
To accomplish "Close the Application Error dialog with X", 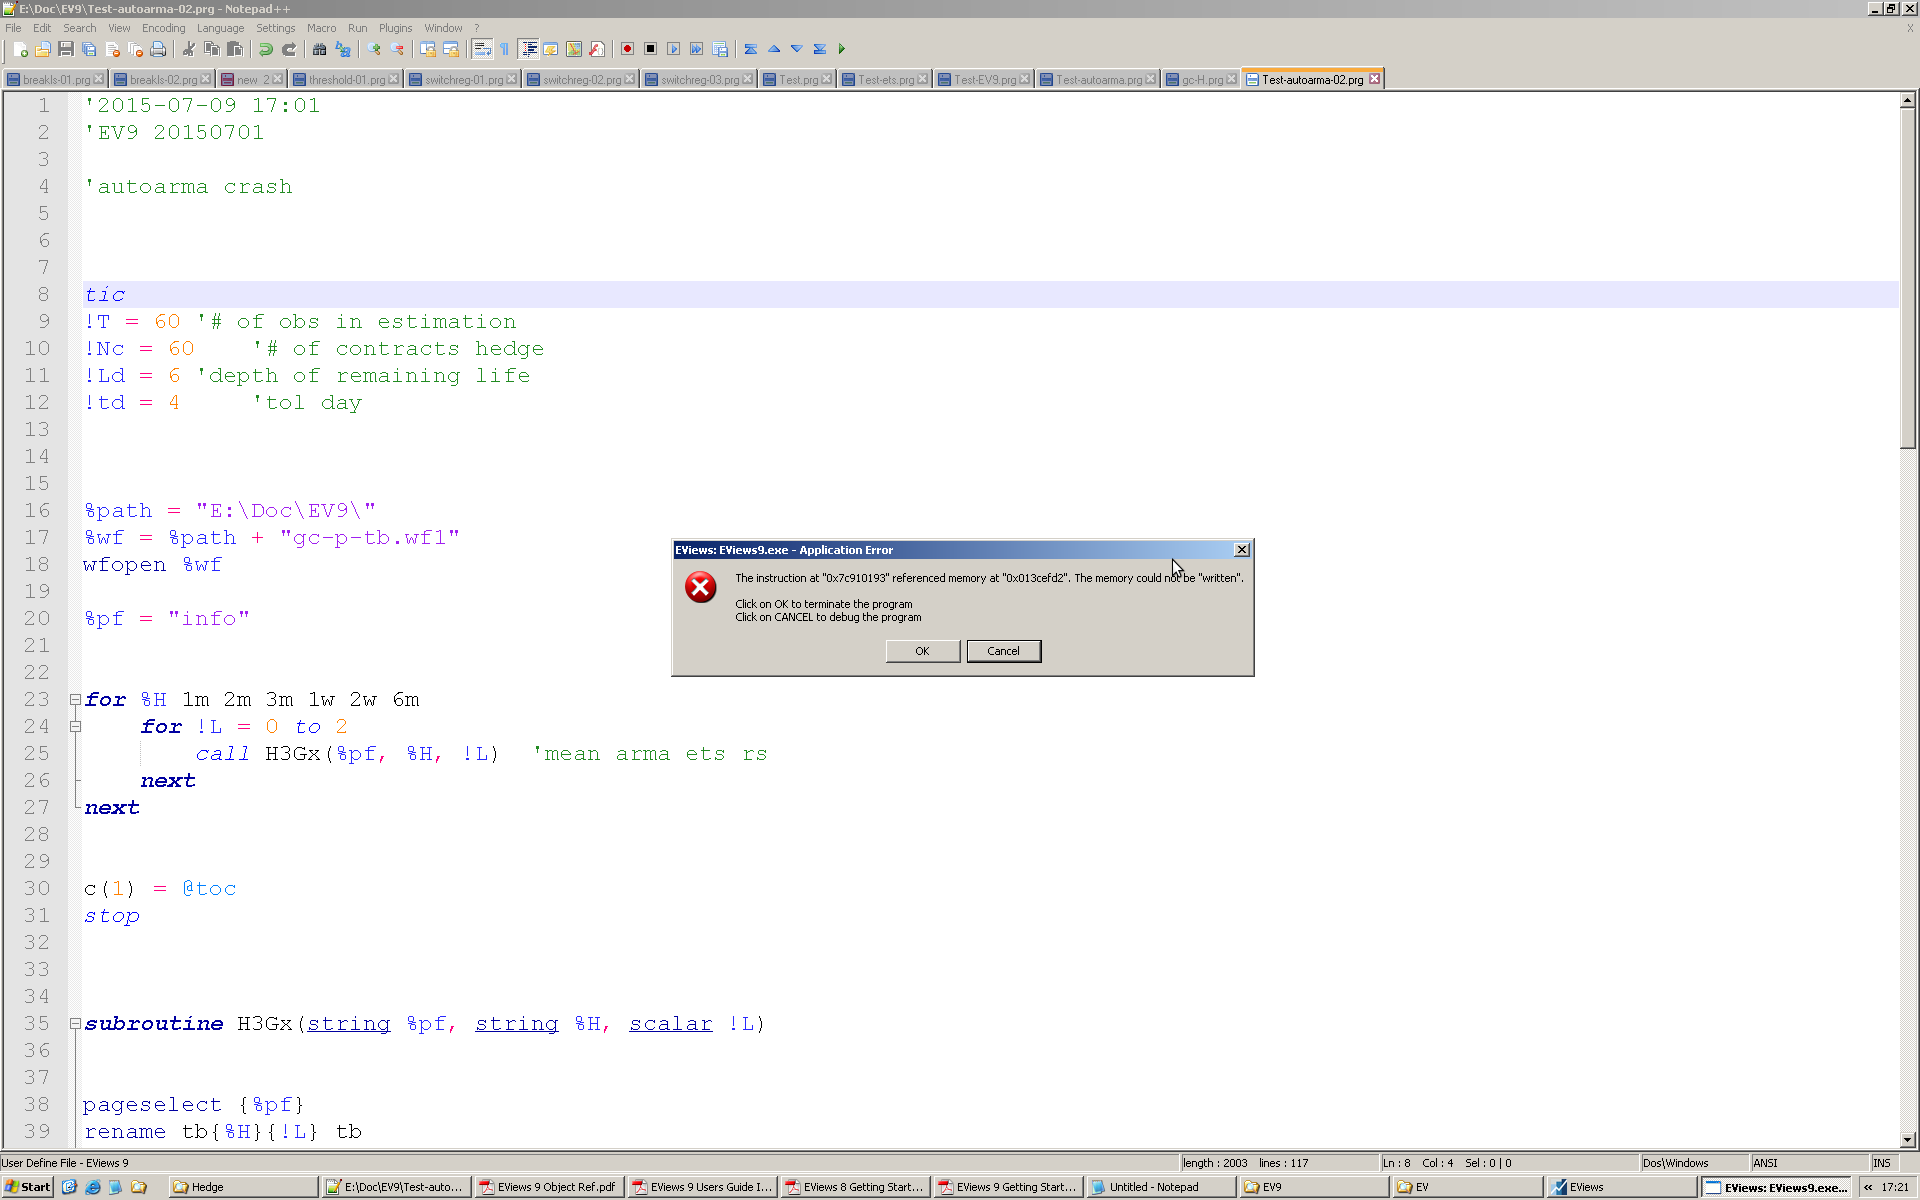I will (1241, 550).
